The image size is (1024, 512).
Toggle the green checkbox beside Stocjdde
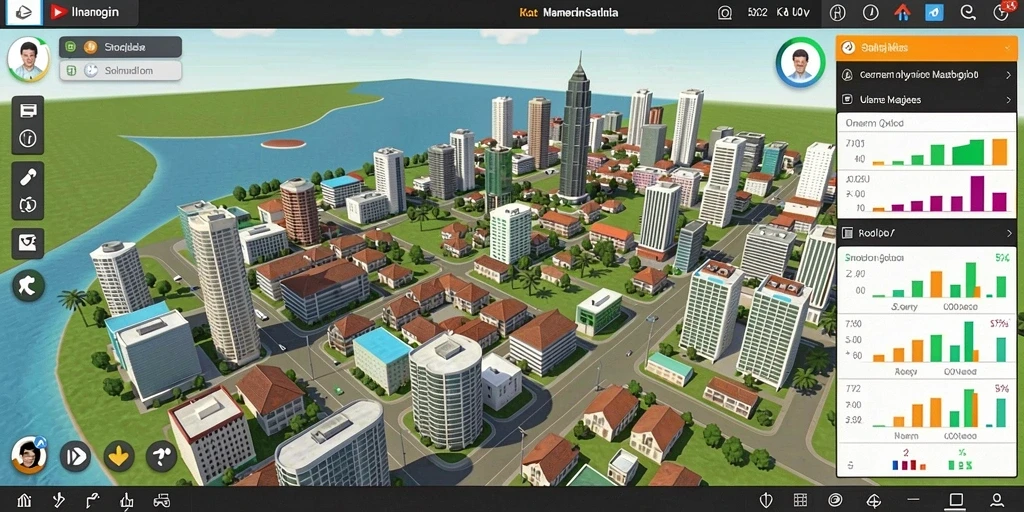point(71,47)
